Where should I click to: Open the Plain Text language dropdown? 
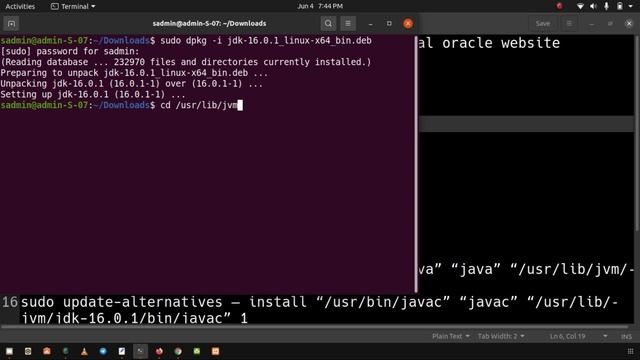451,336
